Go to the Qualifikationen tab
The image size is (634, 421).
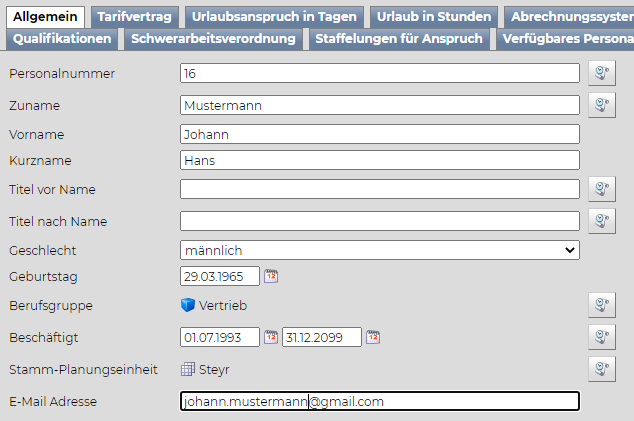[62, 38]
